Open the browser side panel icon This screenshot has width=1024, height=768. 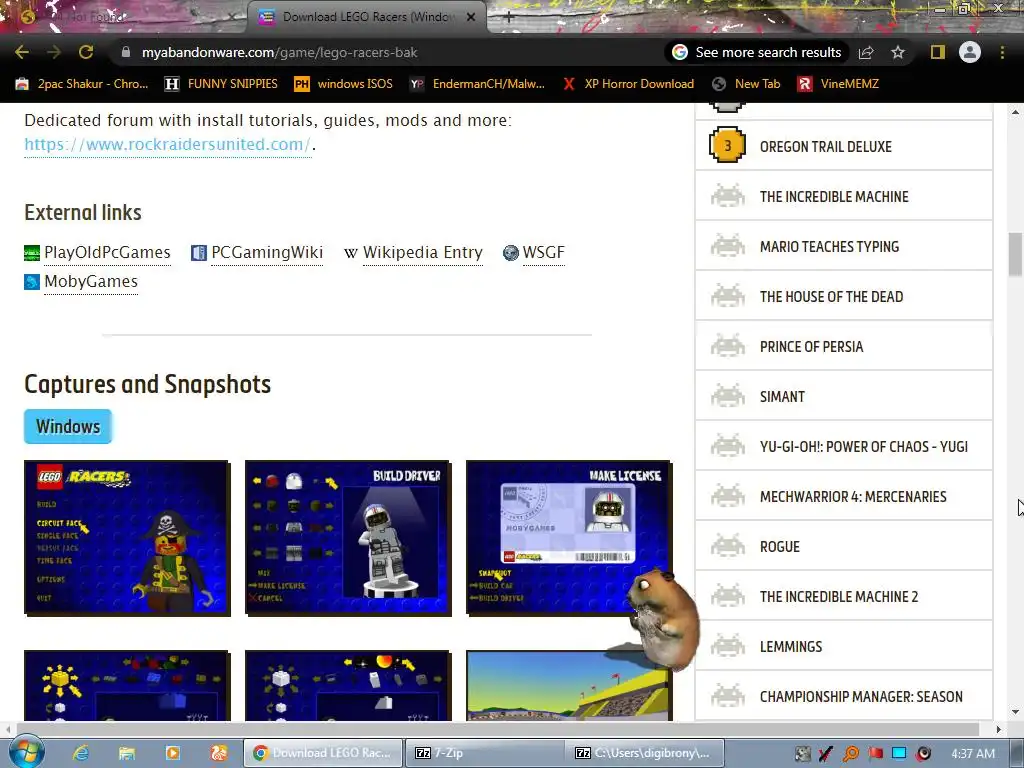point(938,52)
